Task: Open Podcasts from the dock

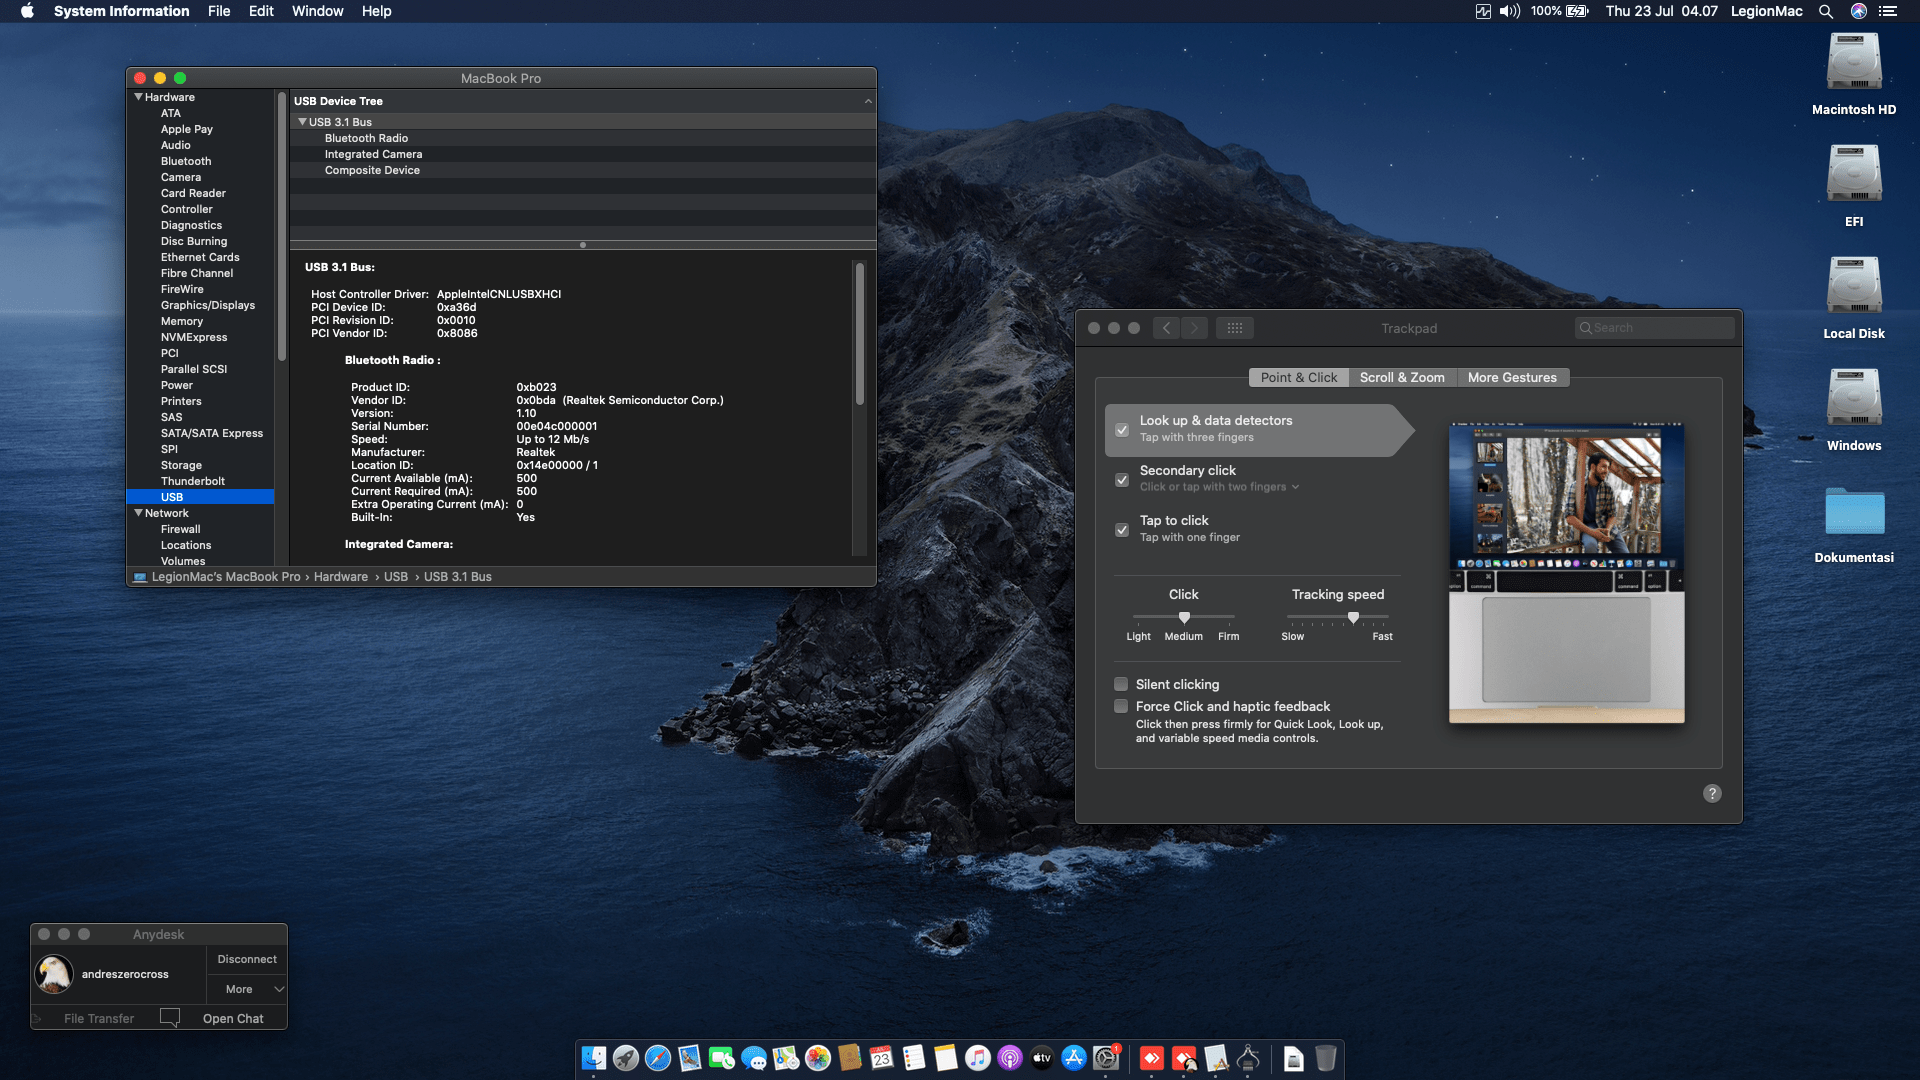Action: (1010, 1058)
